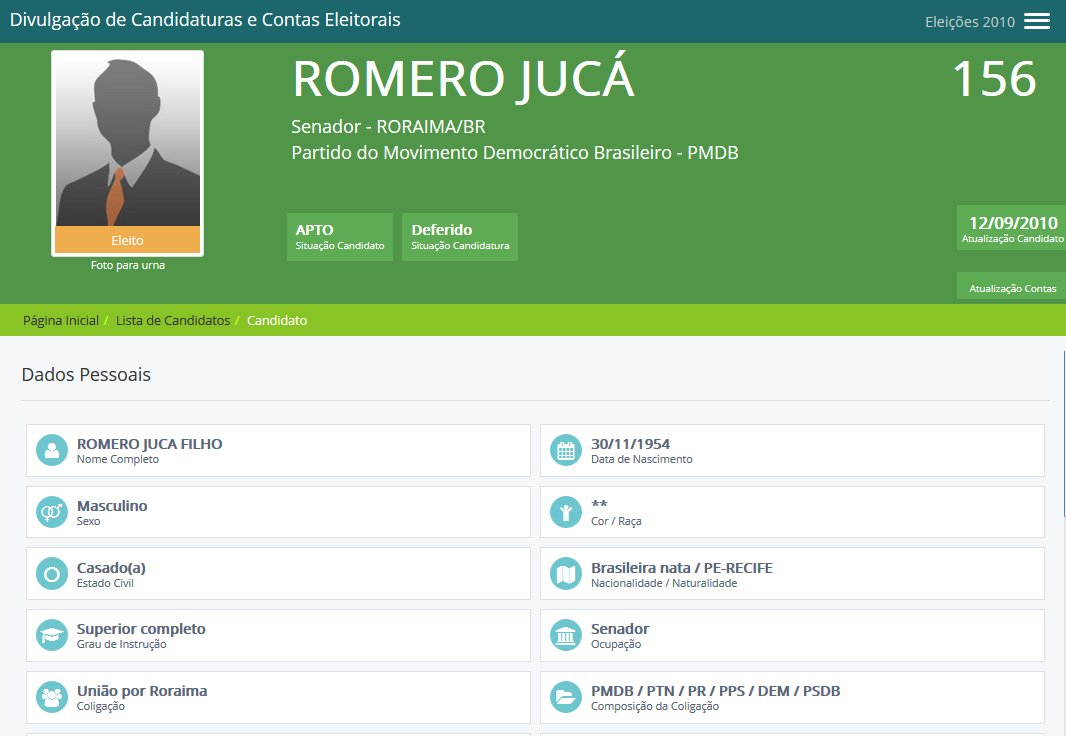Click the Superior completo value

(141, 629)
